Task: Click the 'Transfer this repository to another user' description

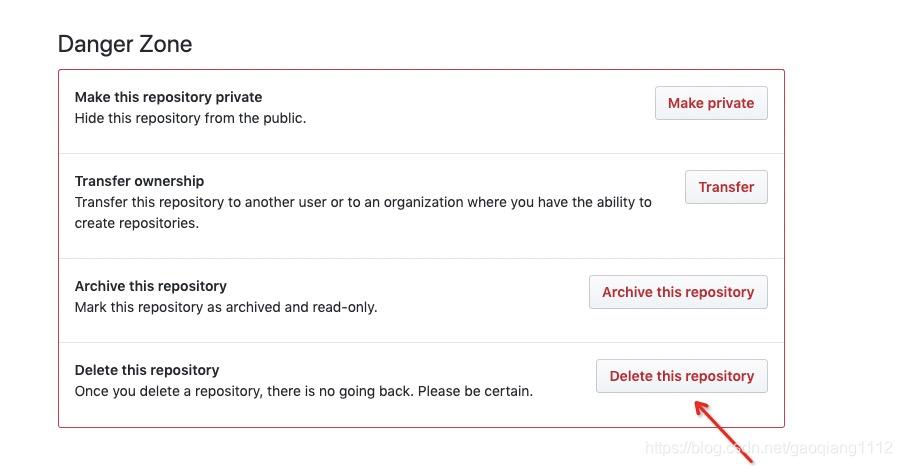Action: coord(363,212)
